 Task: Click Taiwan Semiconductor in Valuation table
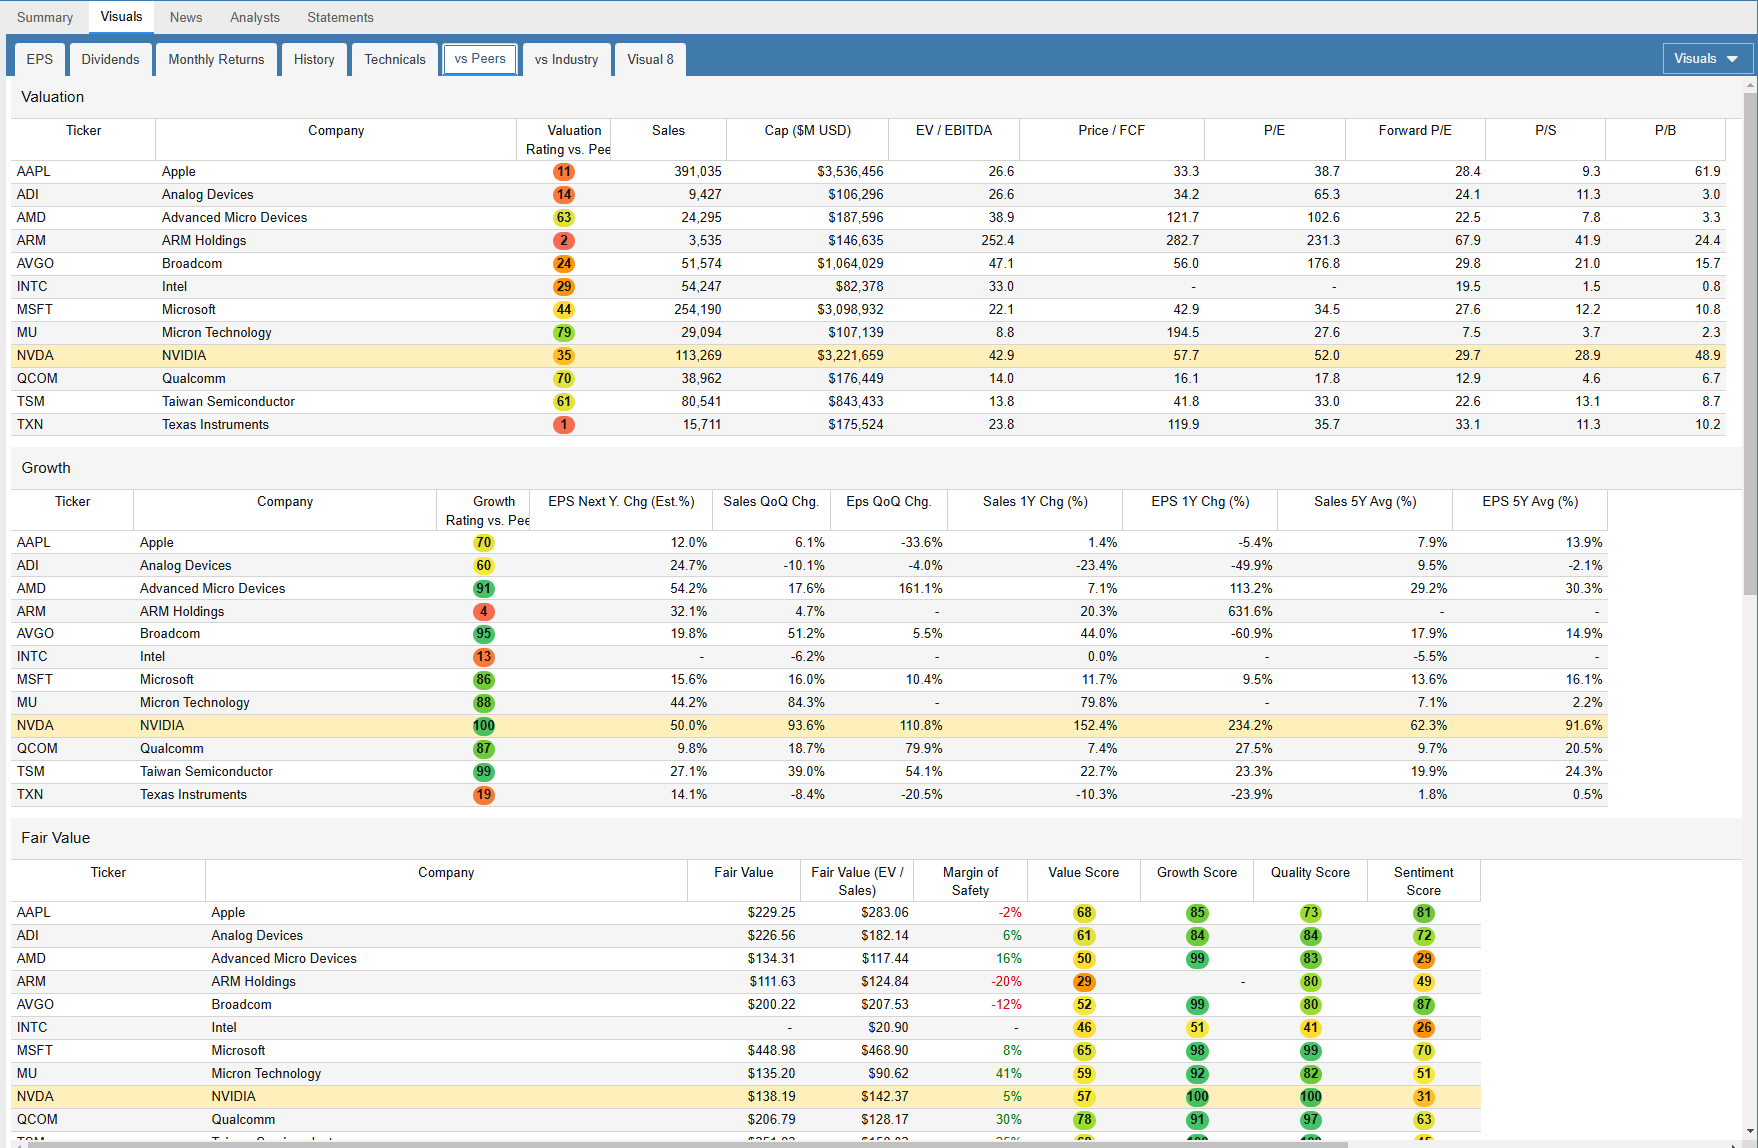click(x=228, y=402)
